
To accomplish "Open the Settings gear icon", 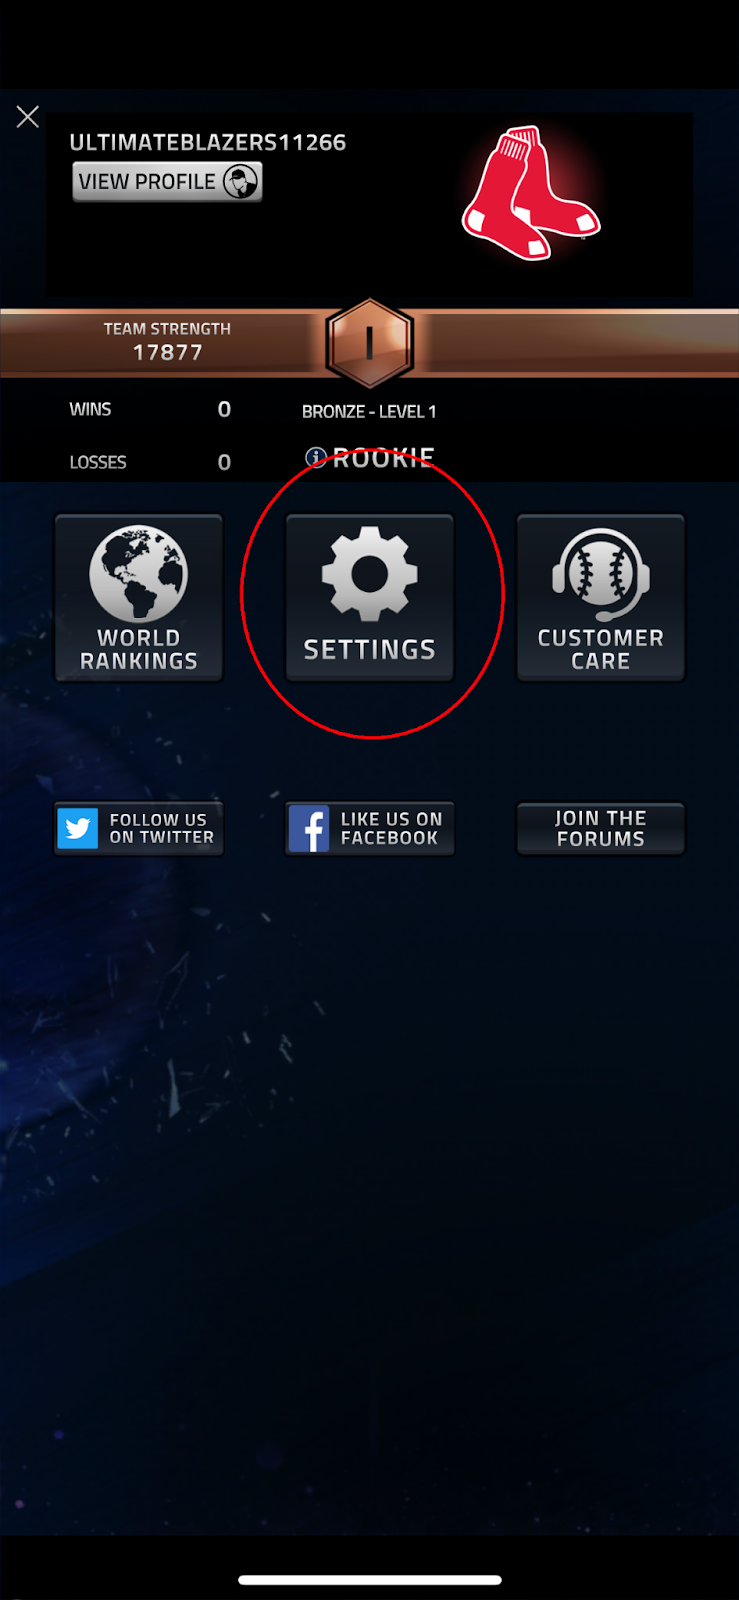I will tap(370, 574).
